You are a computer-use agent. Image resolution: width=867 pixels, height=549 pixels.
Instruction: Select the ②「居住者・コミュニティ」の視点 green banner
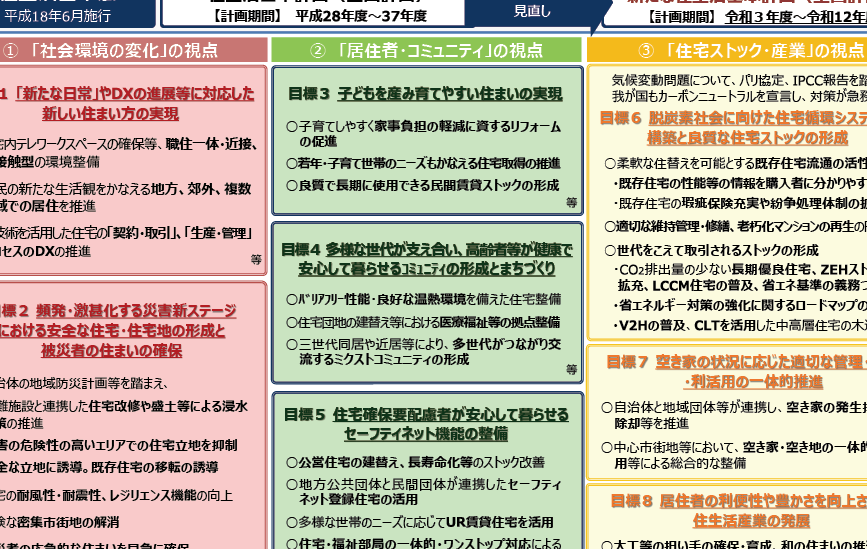click(427, 50)
